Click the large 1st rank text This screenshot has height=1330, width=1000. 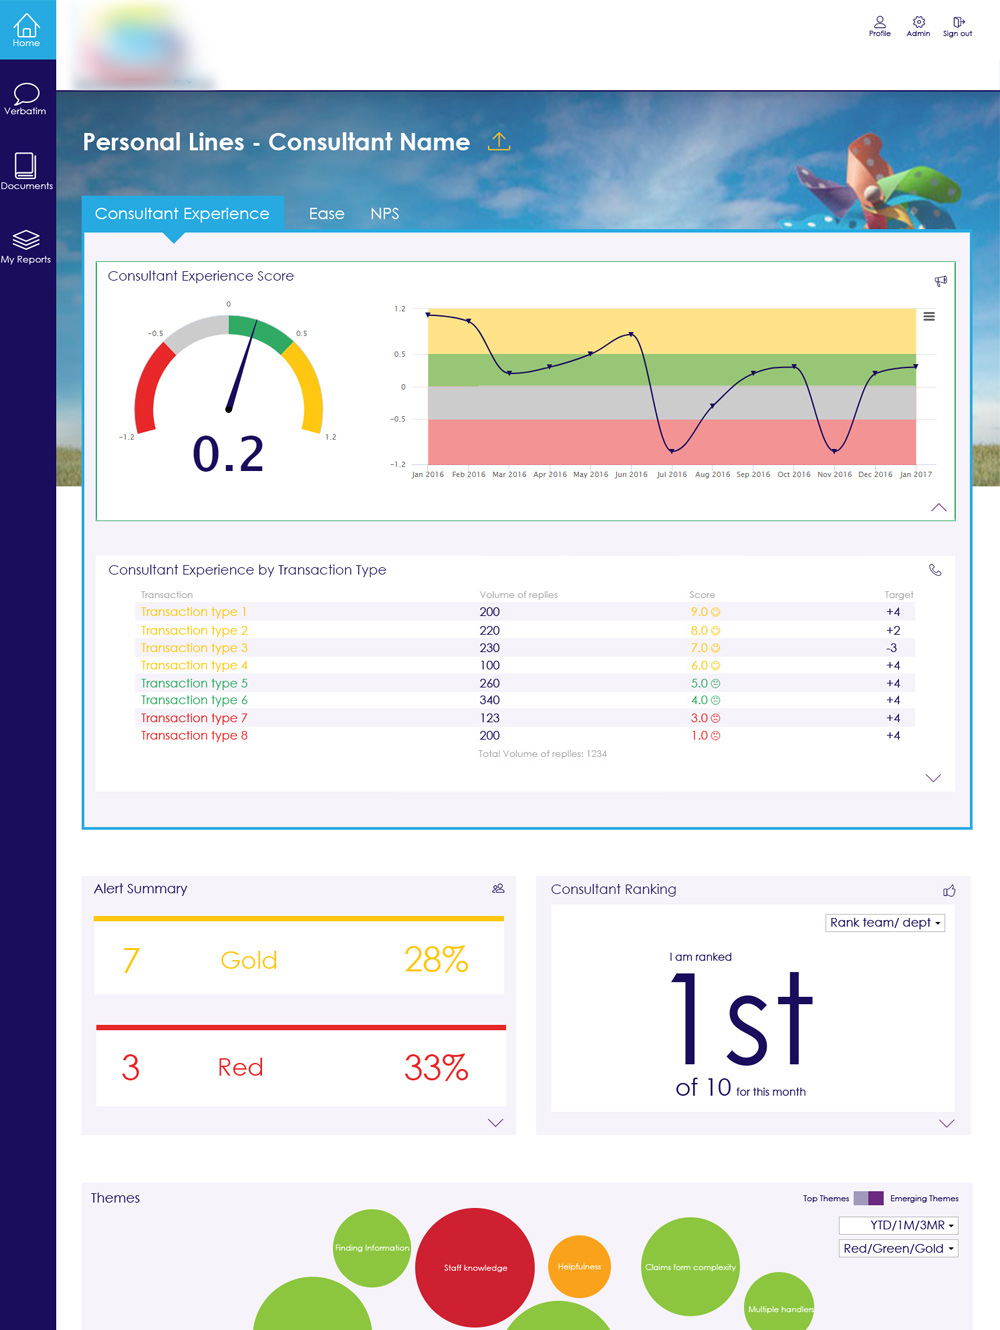pyautogui.click(x=741, y=1019)
